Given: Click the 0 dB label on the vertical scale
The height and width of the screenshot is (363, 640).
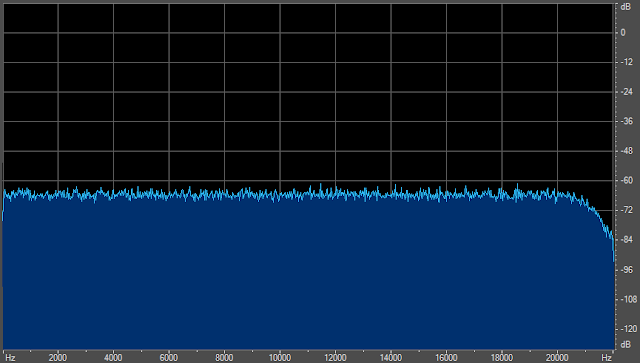Looking at the screenshot, I should (x=623, y=33).
